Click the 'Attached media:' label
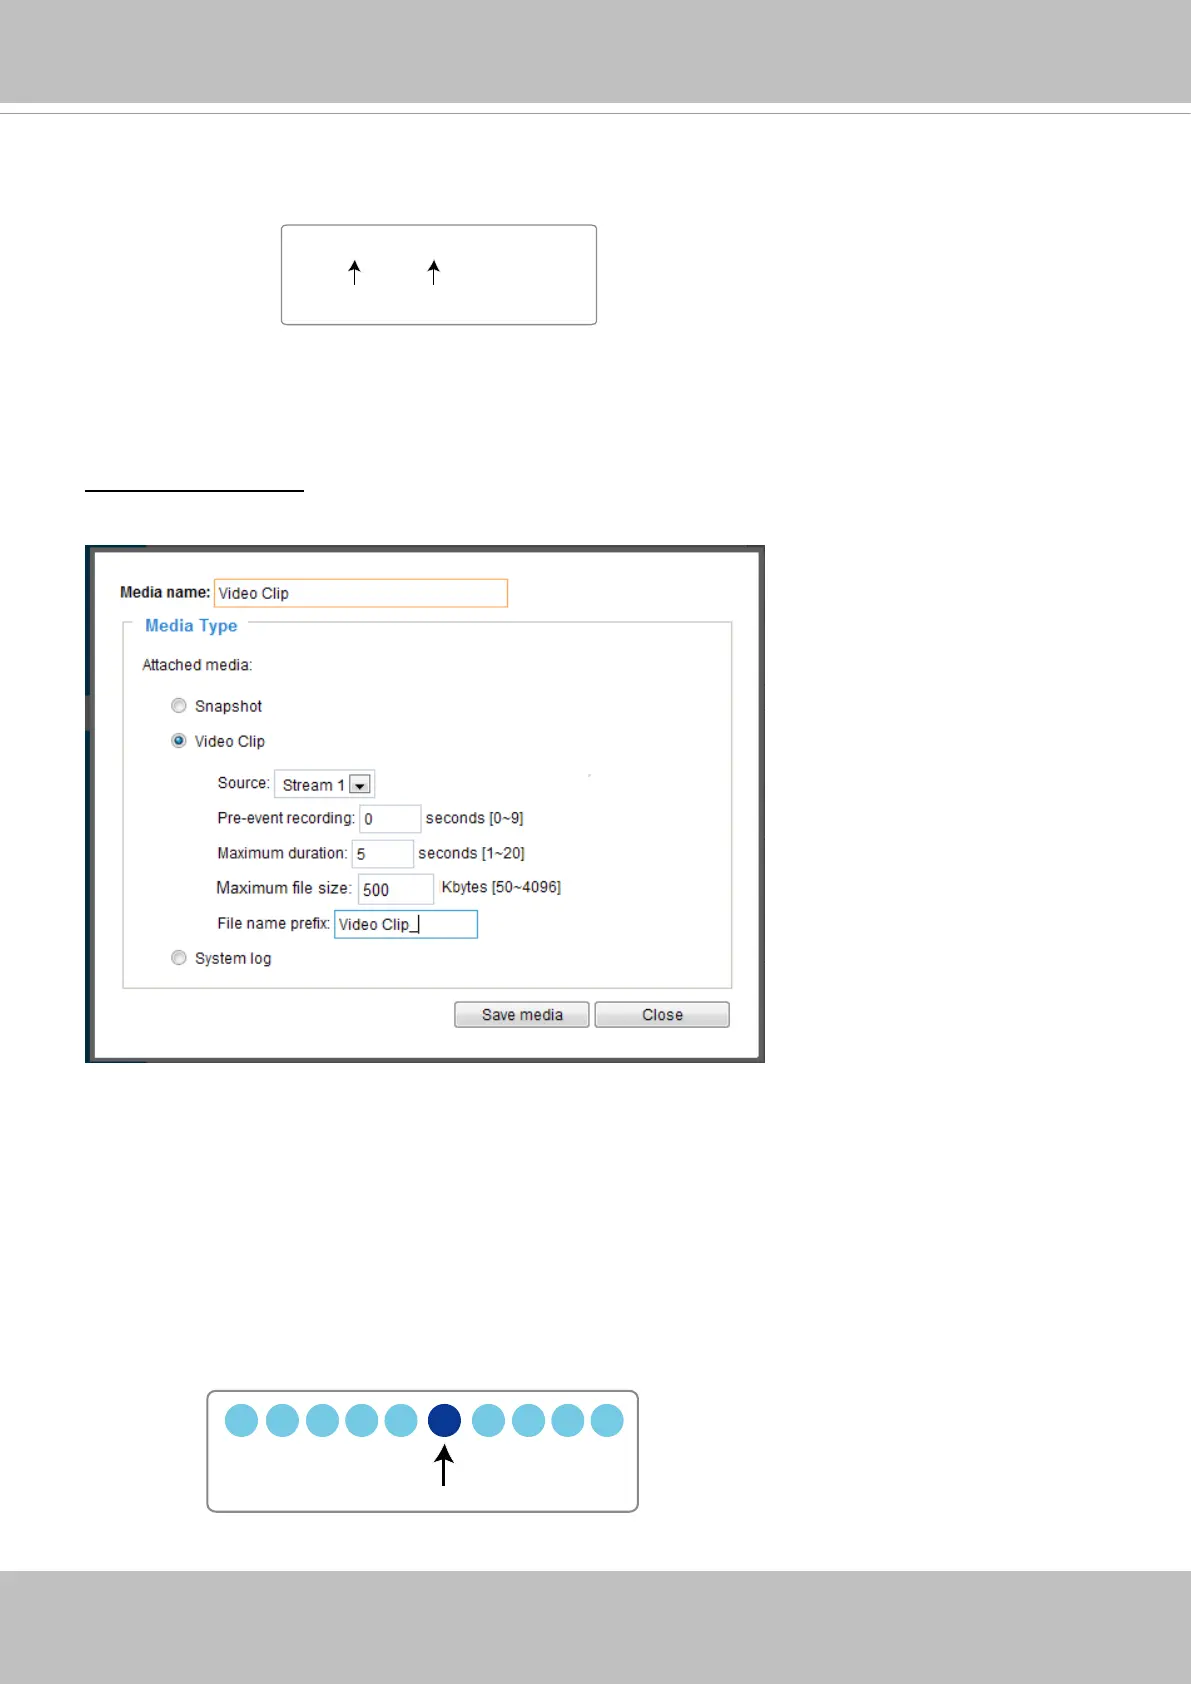Image resolution: width=1191 pixels, height=1684 pixels. pyautogui.click(x=197, y=665)
